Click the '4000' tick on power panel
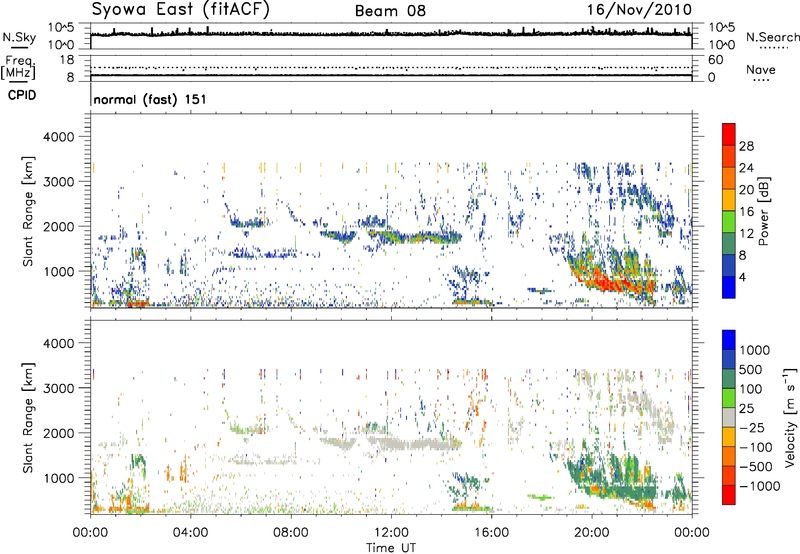Image resolution: width=800 pixels, height=554 pixels. pyautogui.click(x=58, y=137)
